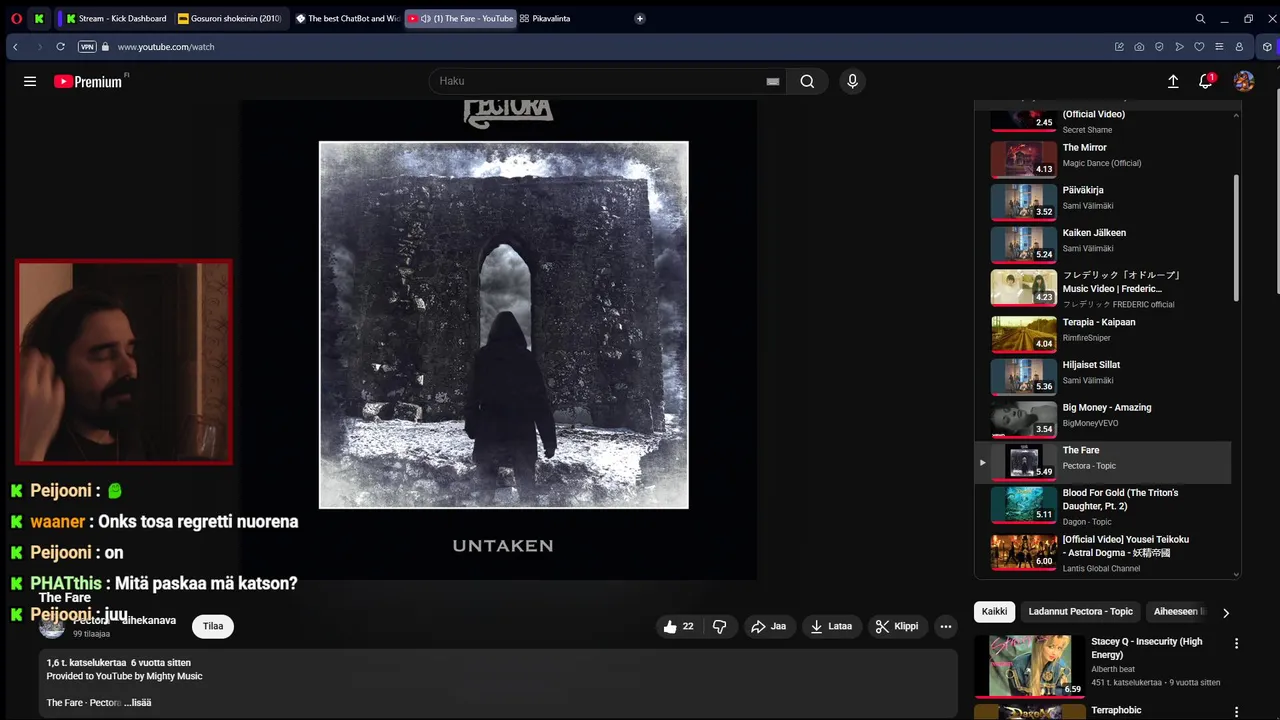Play Blood For Gold by Dagon

[x=1103, y=506]
